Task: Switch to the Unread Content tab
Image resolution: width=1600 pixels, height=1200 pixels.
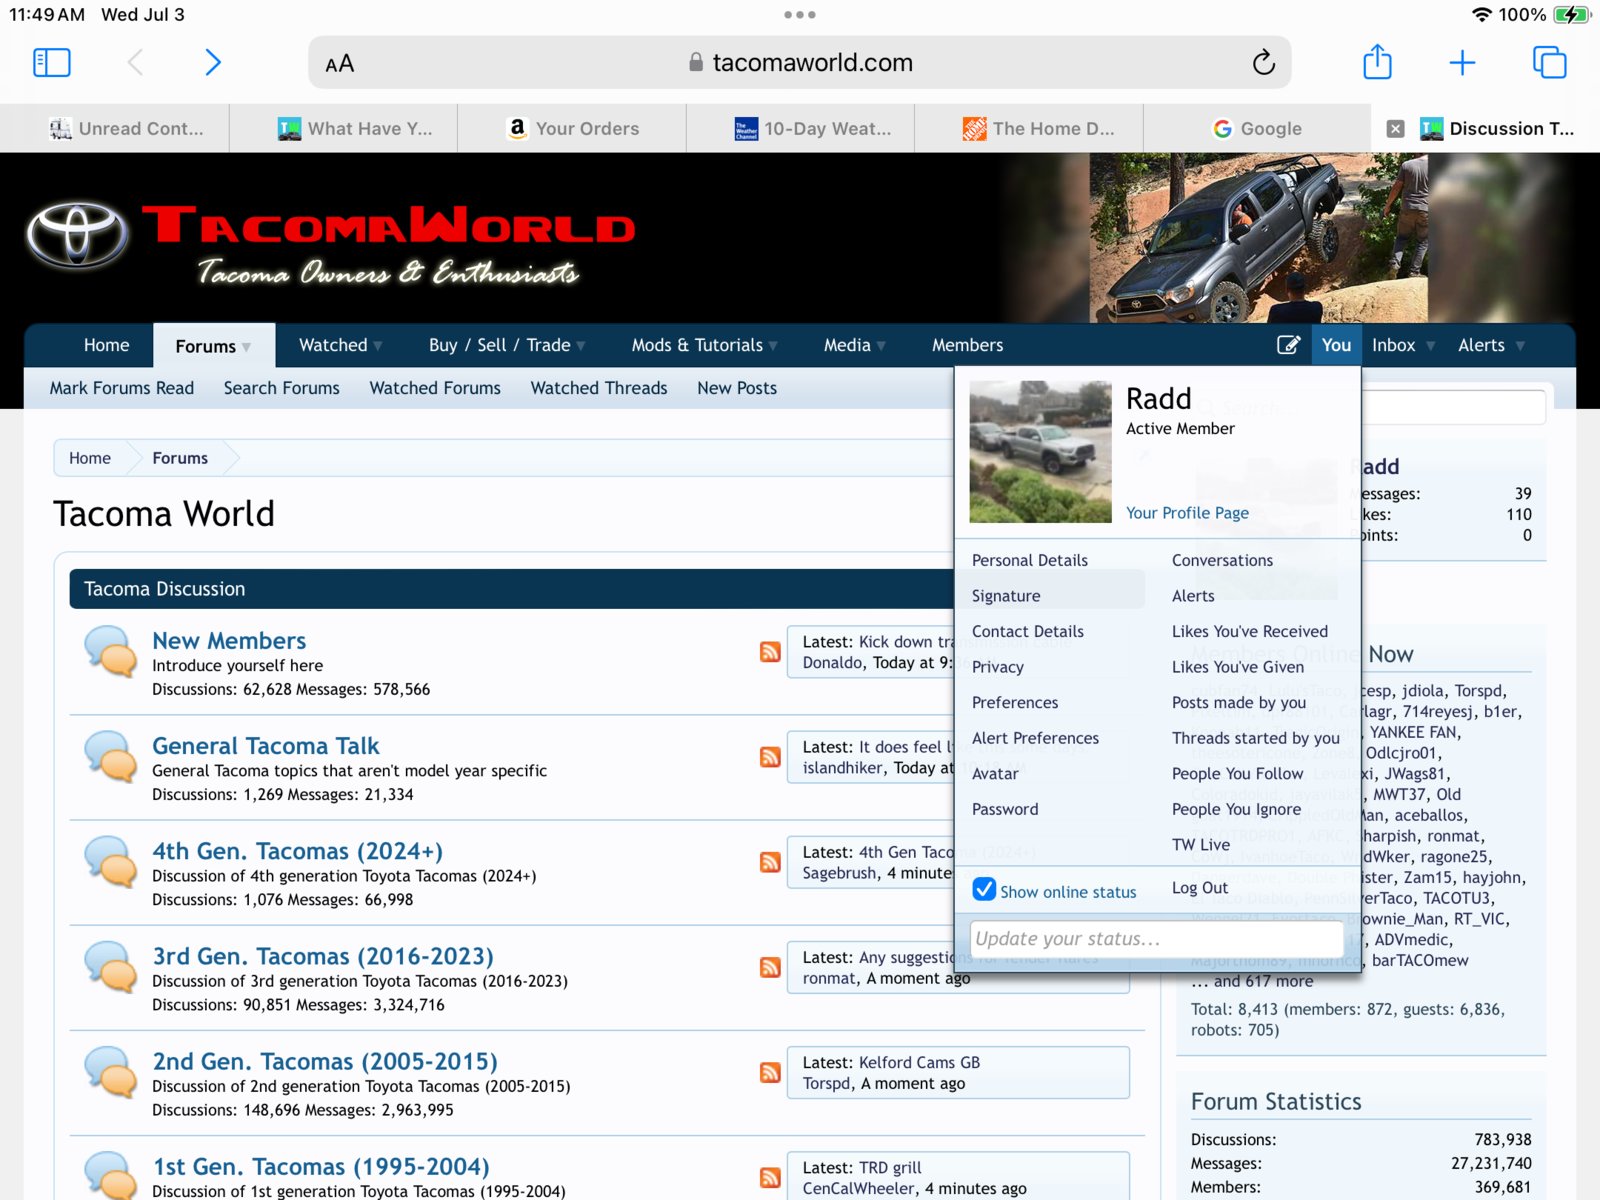Action: tap(115, 128)
